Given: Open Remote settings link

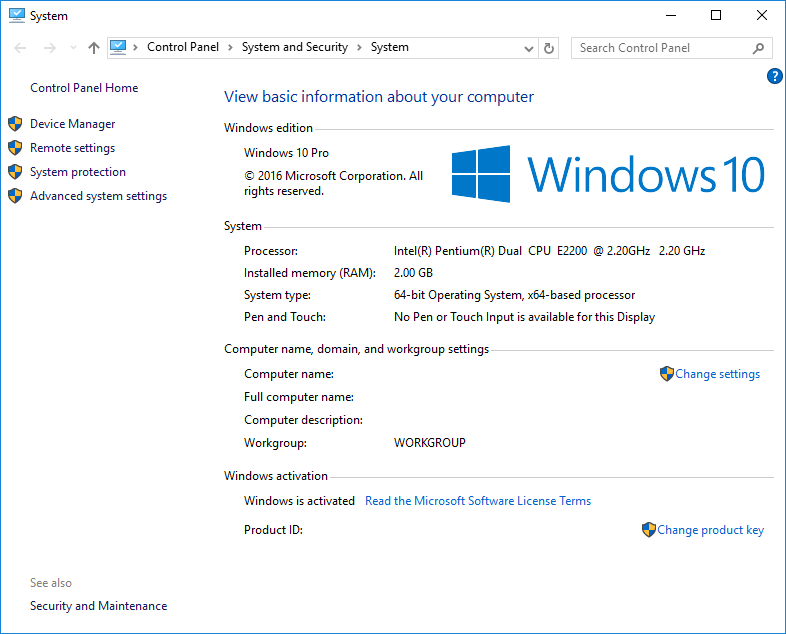Looking at the screenshot, I should click(73, 148).
